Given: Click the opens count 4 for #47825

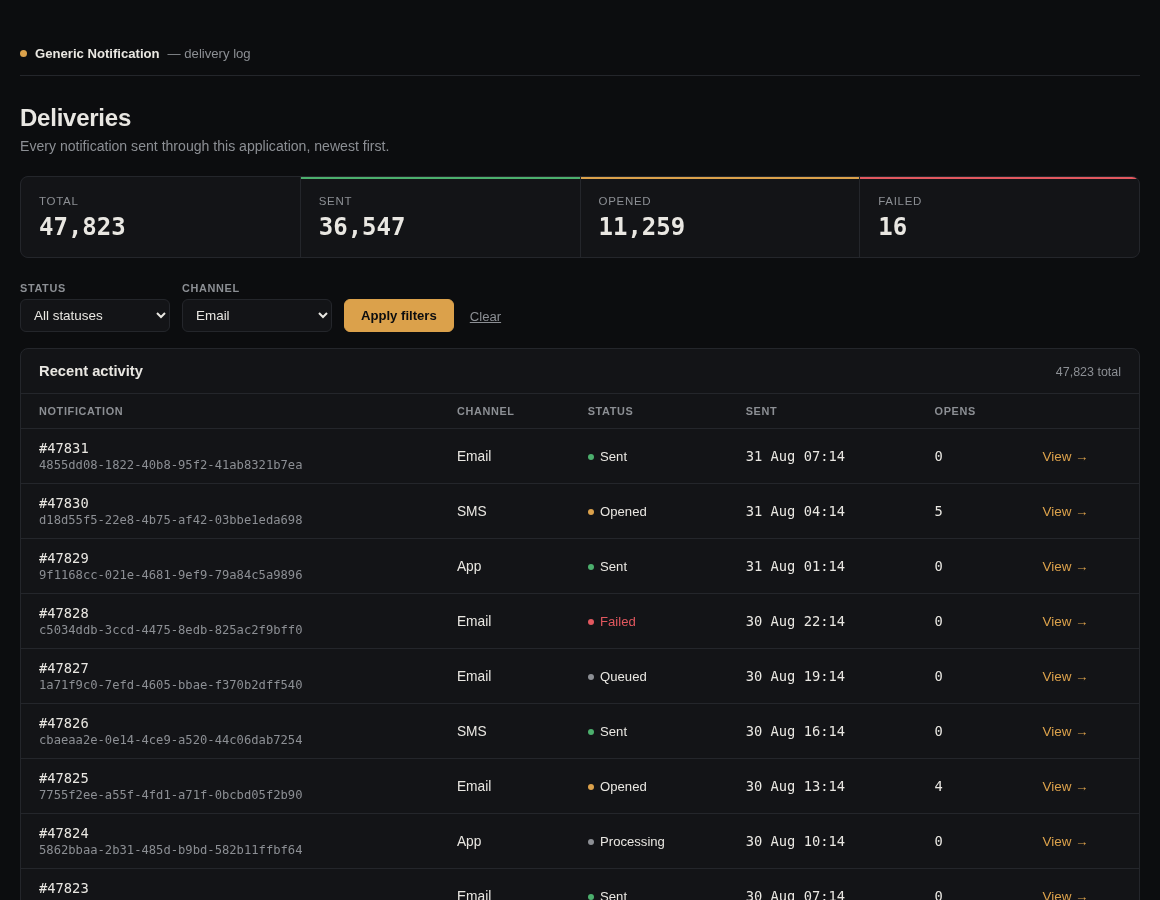Looking at the screenshot, I should tap(938, 786).
